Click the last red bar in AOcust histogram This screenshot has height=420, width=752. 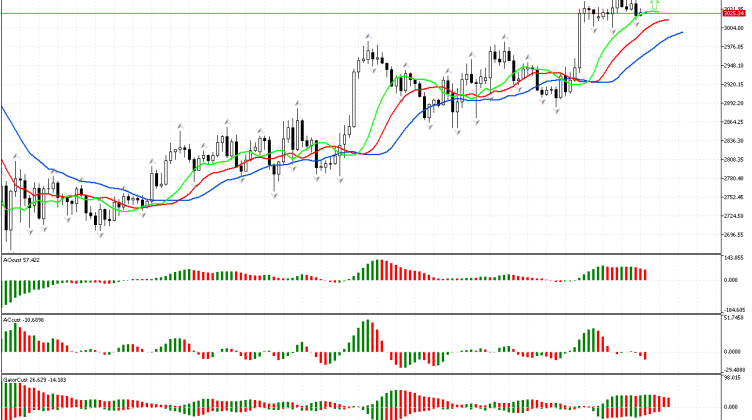[x=647, y=274]
